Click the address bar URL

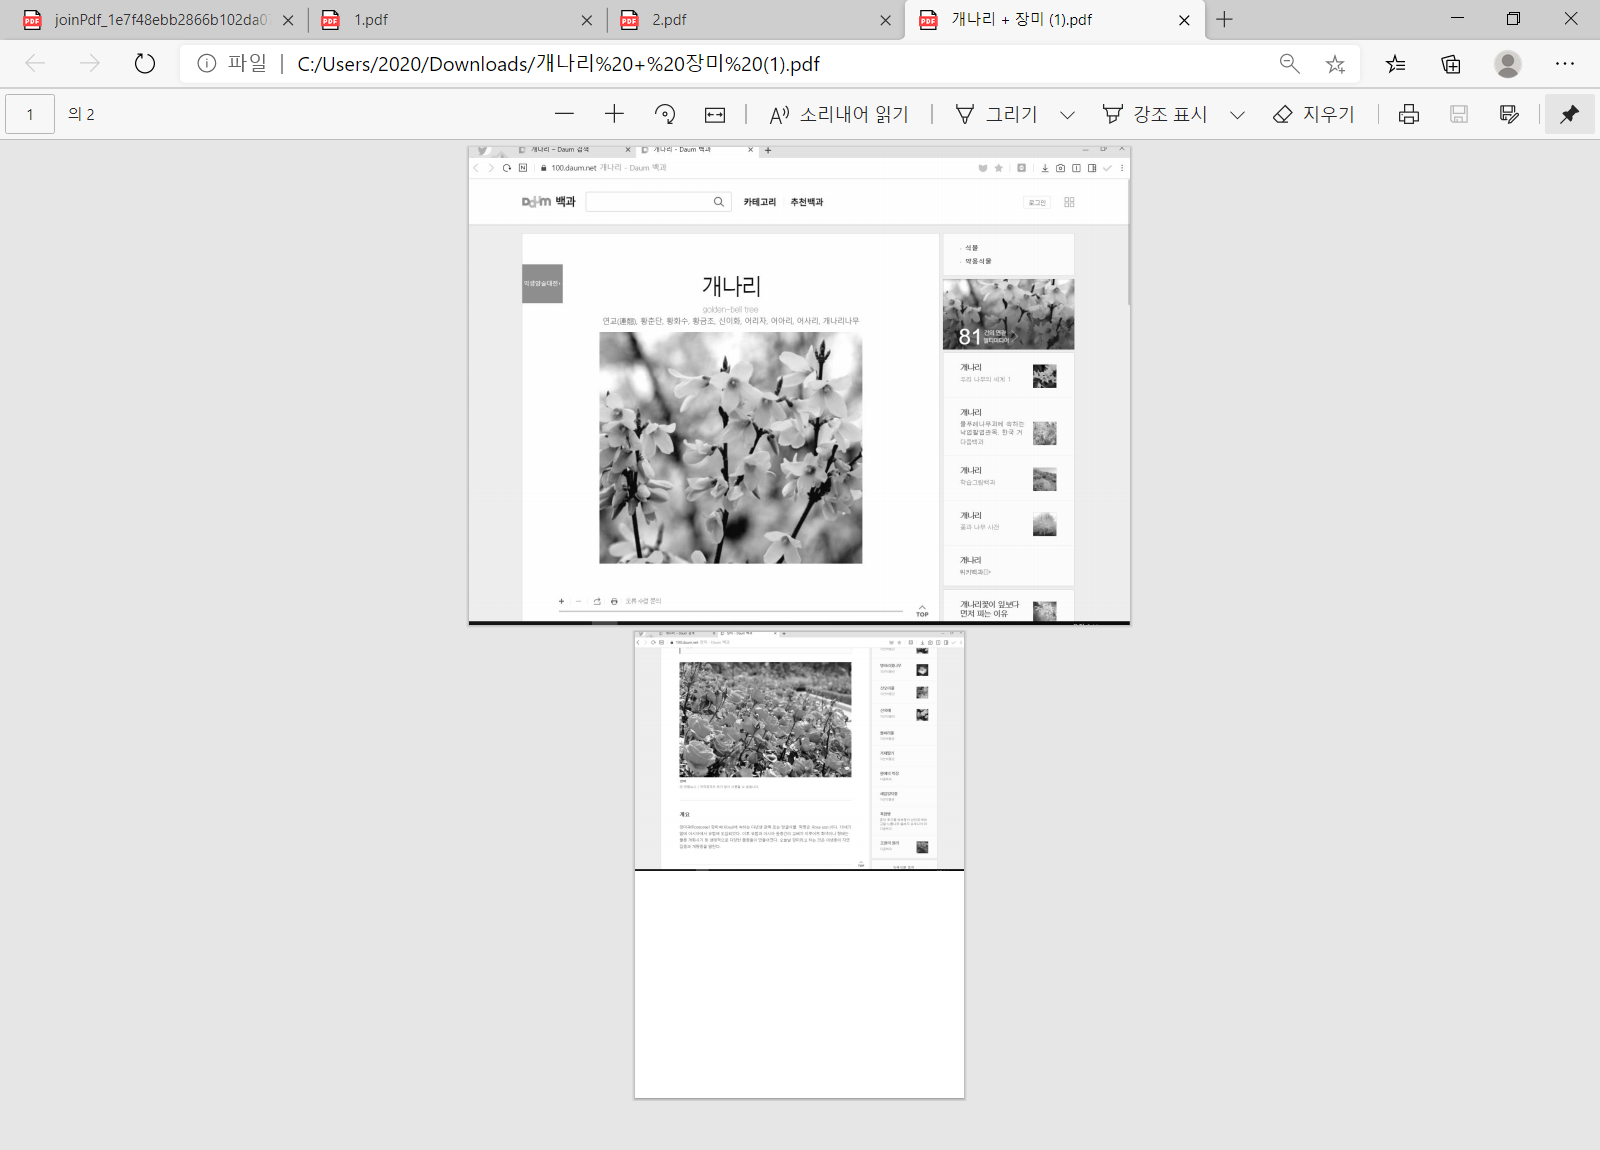[558, 64]
